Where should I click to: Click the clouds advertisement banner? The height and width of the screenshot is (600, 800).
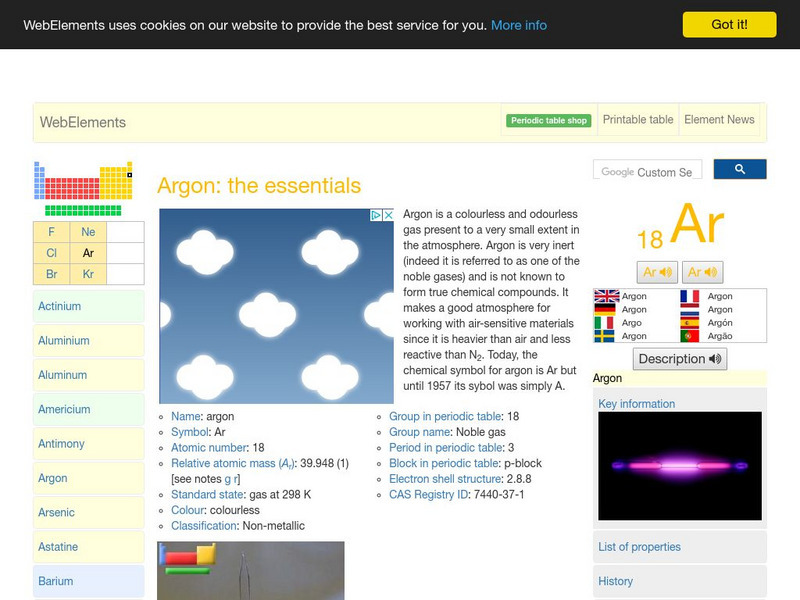tap(276, 306)
